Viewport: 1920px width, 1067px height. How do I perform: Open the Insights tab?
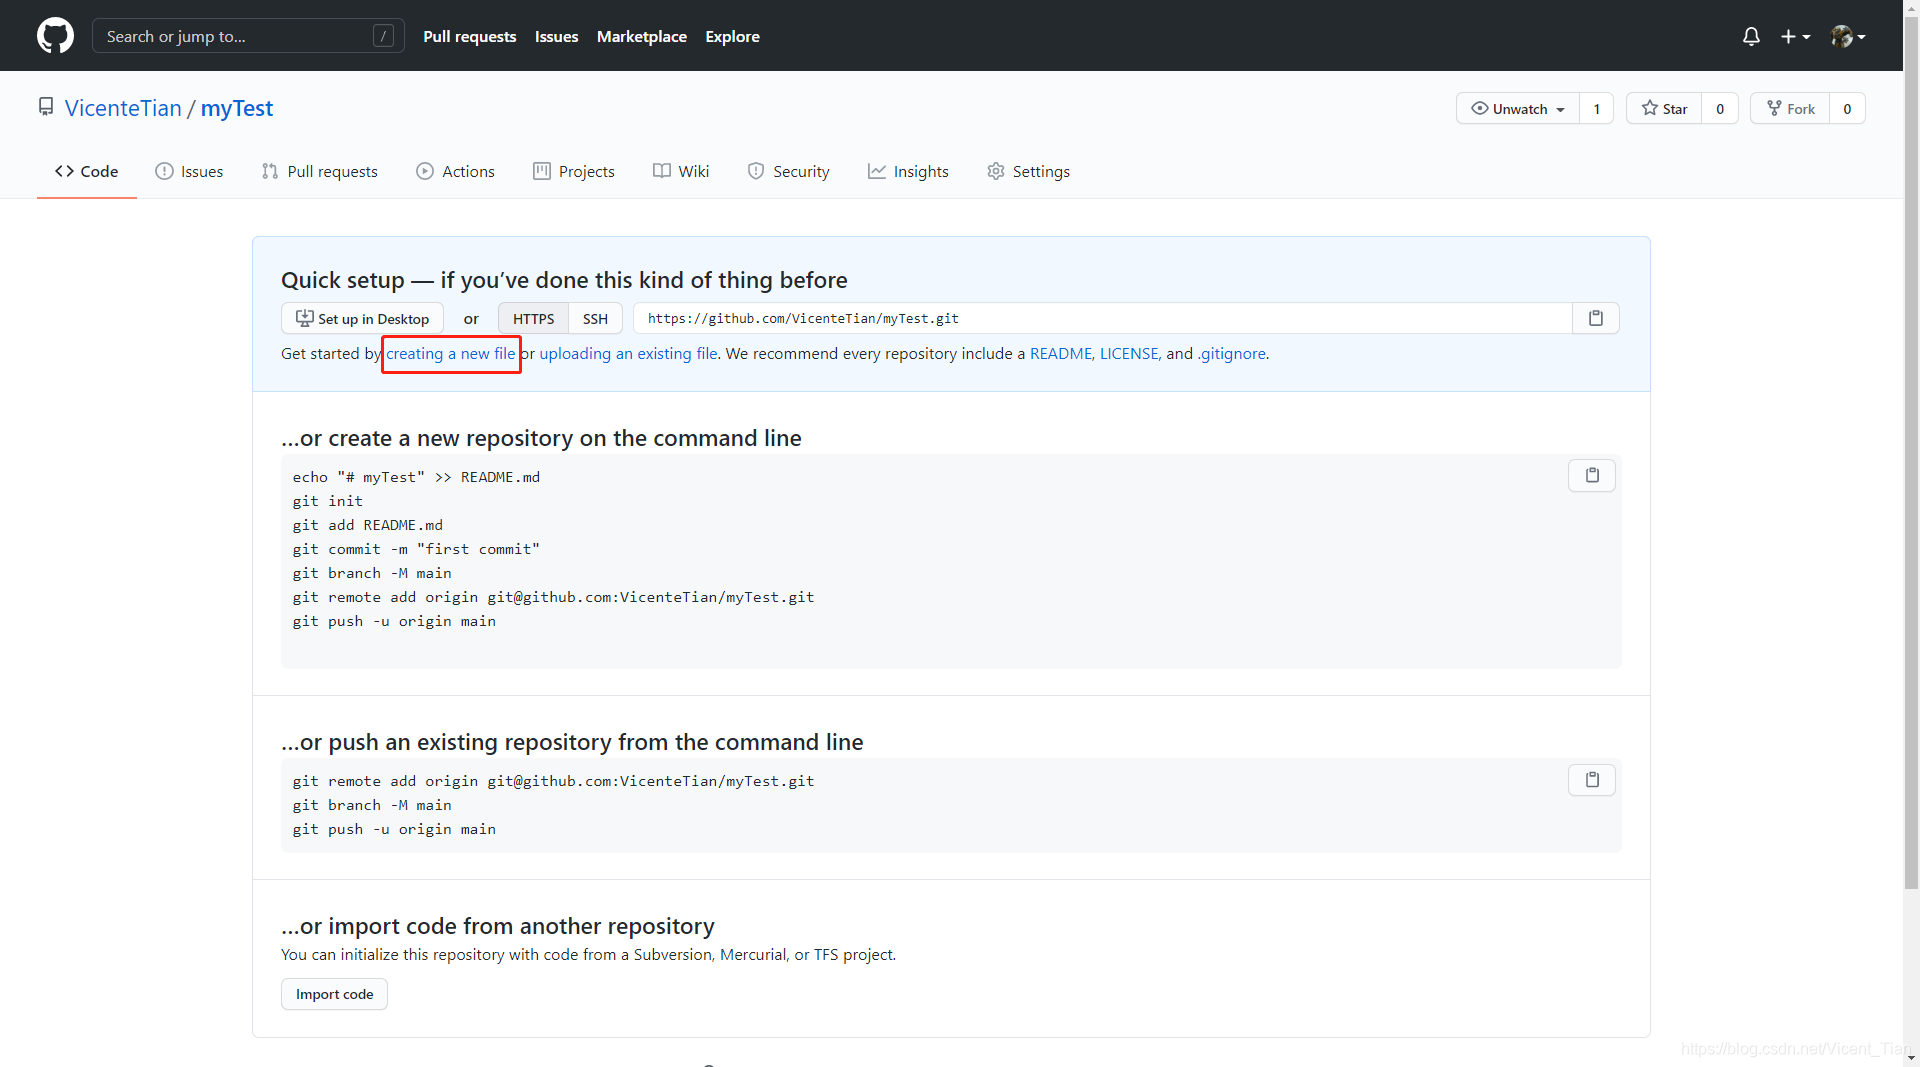(908, 171)
